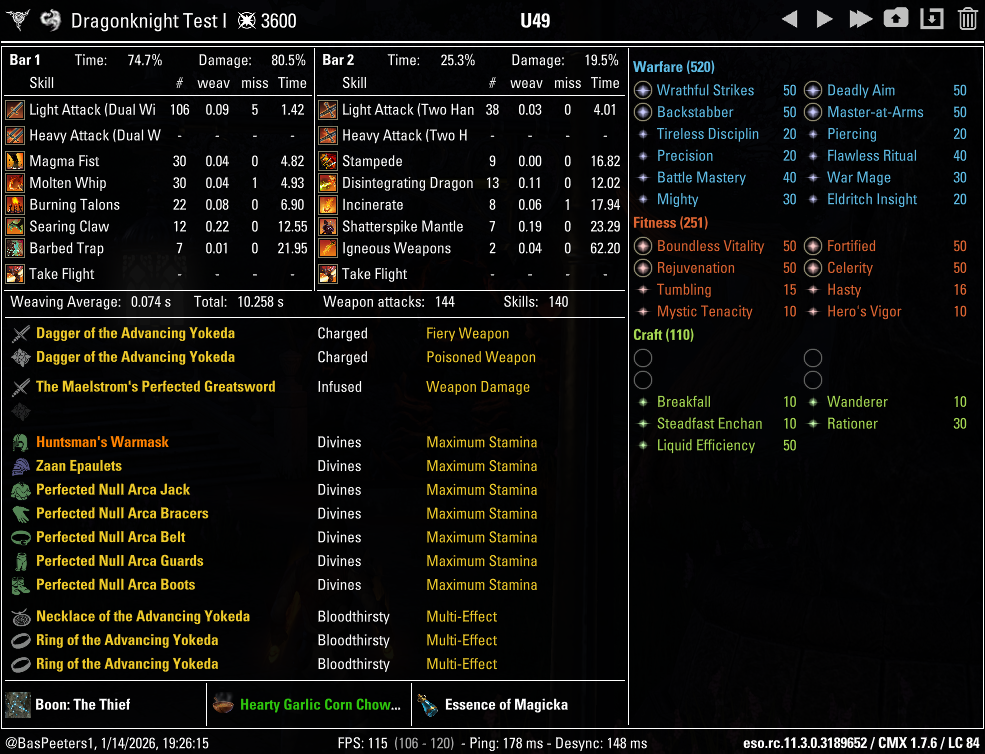The height and width of the screenshot is (754, 985).
Task: Click the Boundless Vitality champion star slot
Action: (643, 246)
